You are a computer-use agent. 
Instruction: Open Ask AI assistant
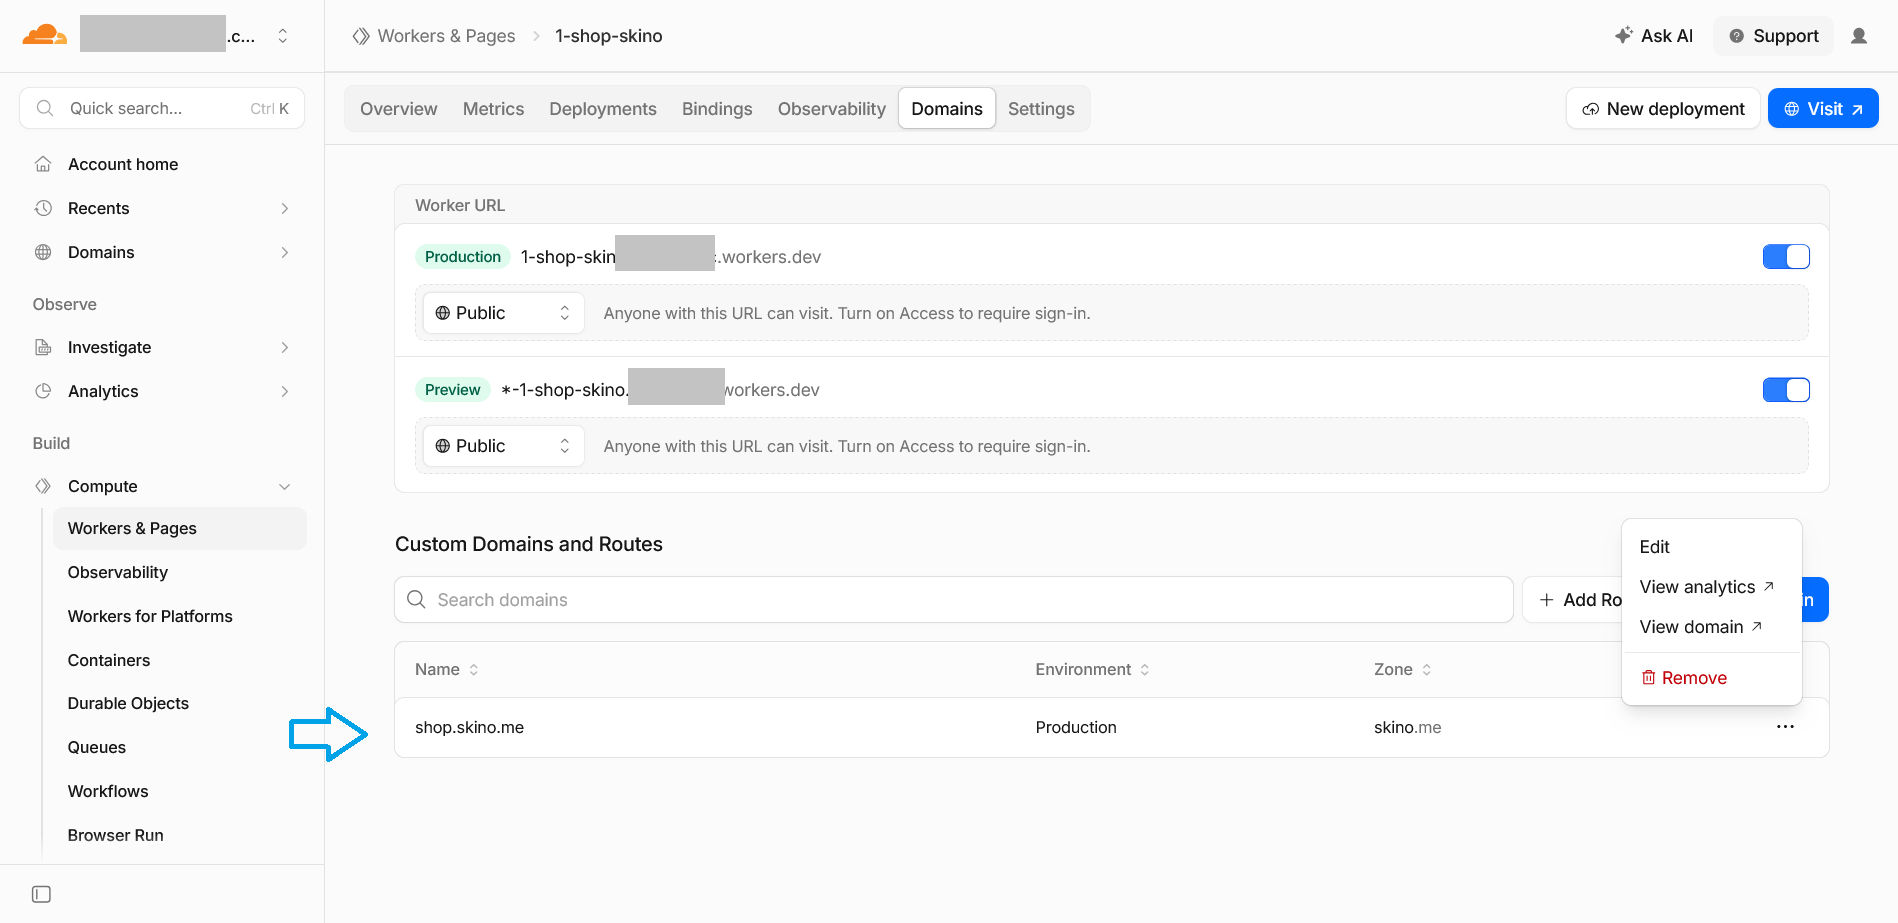pyautogui.click(x=1654, y=36)
